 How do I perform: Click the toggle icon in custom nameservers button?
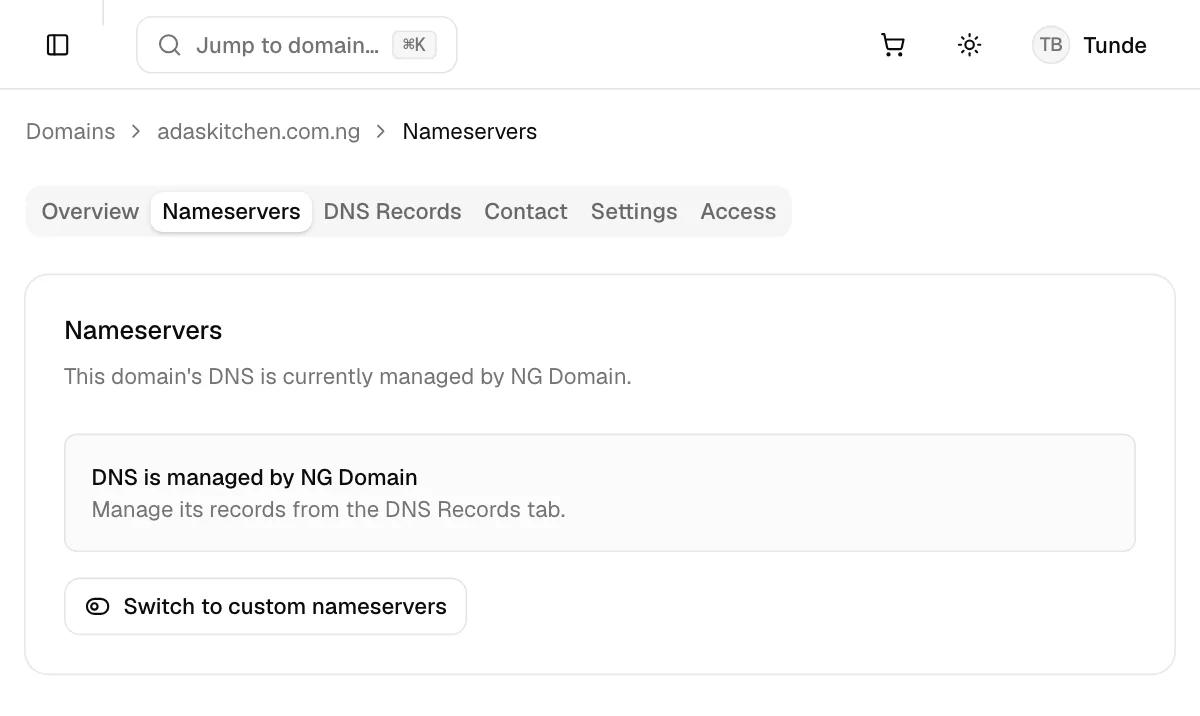point(98,606)
